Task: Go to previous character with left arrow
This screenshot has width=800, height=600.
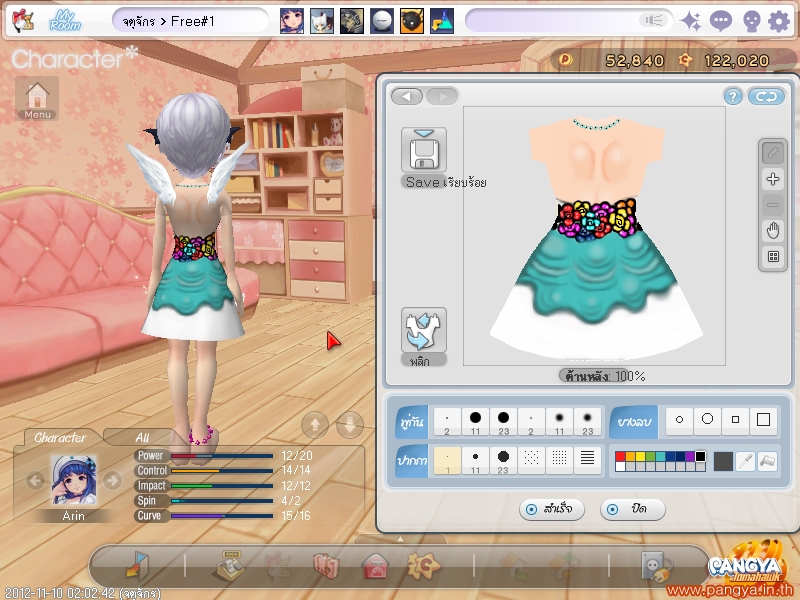Action: click(35, 480)
